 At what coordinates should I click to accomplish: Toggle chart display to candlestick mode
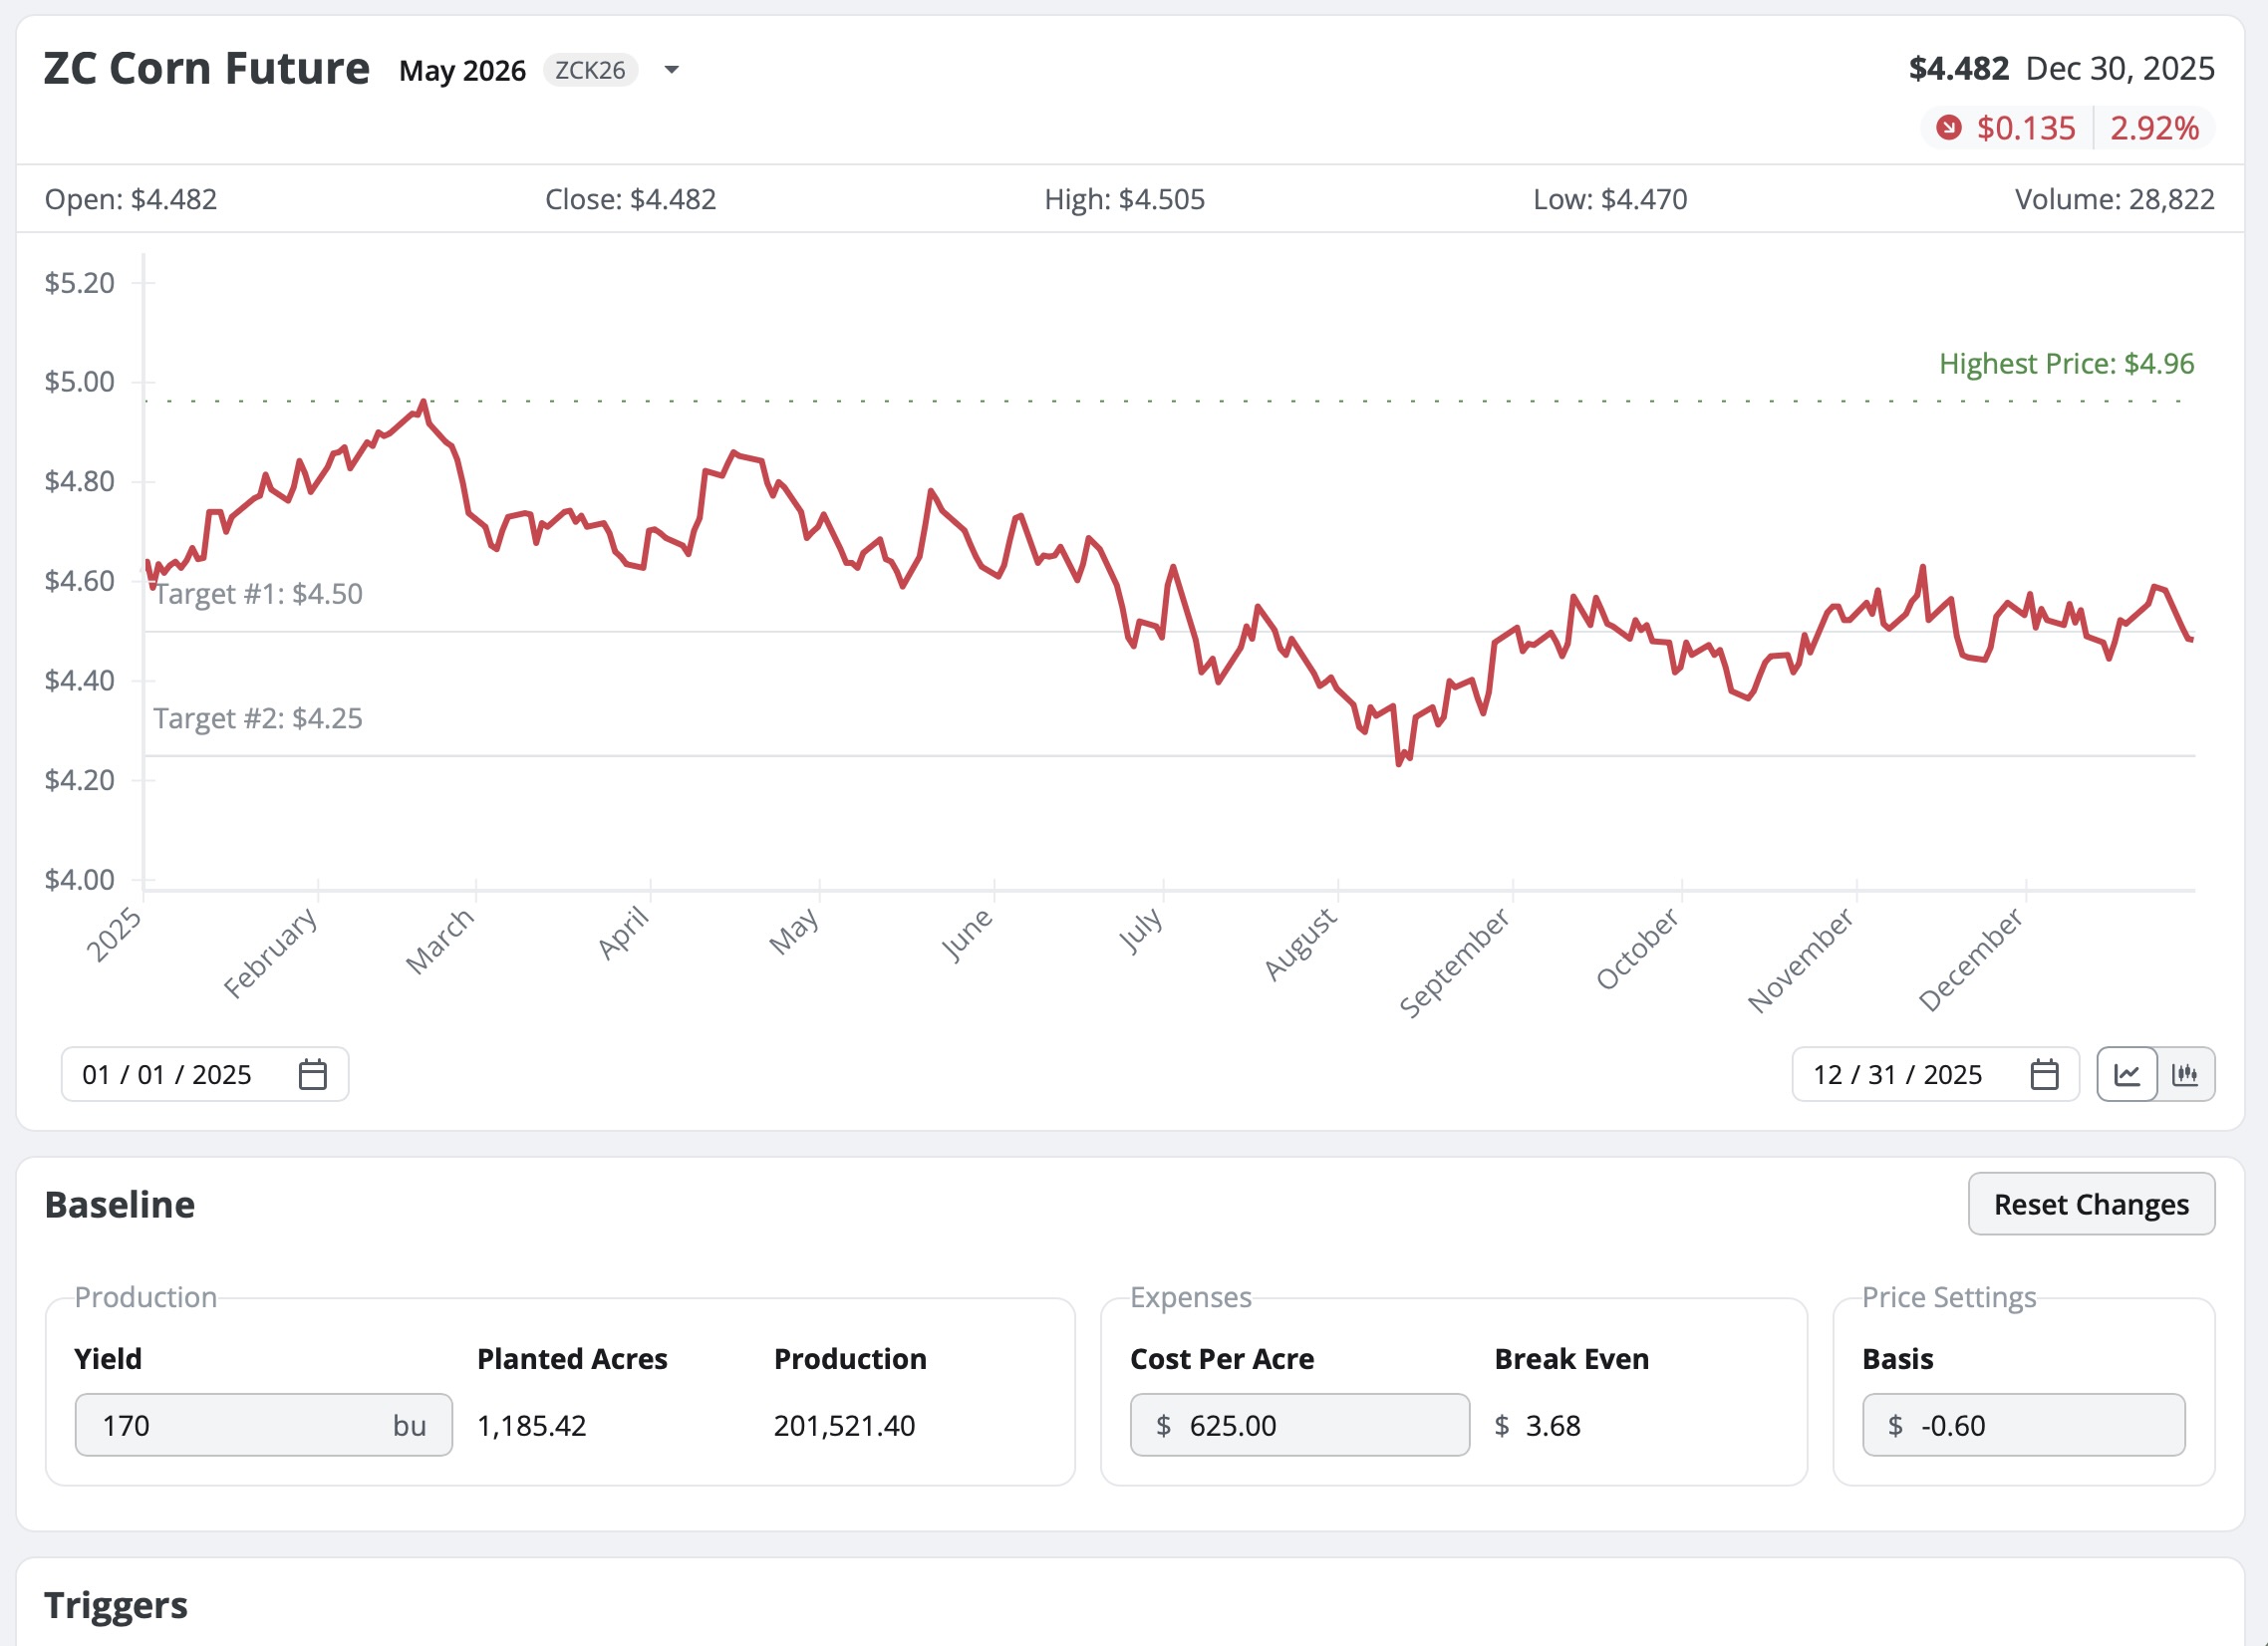(x=2188, y=1075)
